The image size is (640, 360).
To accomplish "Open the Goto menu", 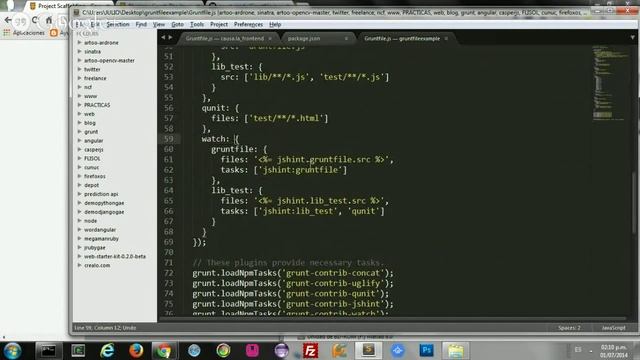I will [177, 24].
